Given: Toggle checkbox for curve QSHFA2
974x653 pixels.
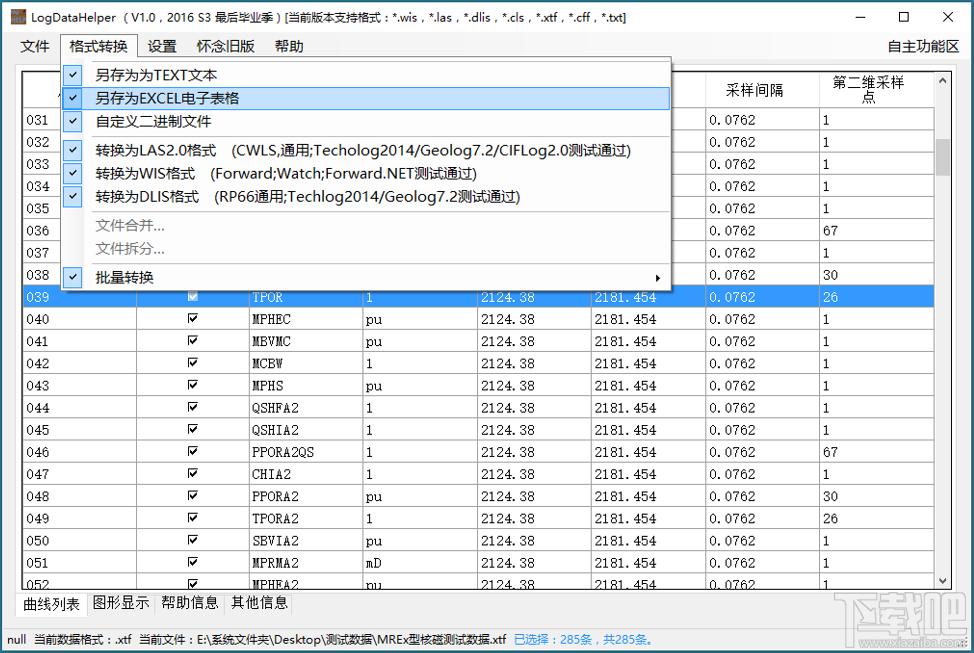Looking at the screenshot, I should pyautogui.click(x=193, y=407).
